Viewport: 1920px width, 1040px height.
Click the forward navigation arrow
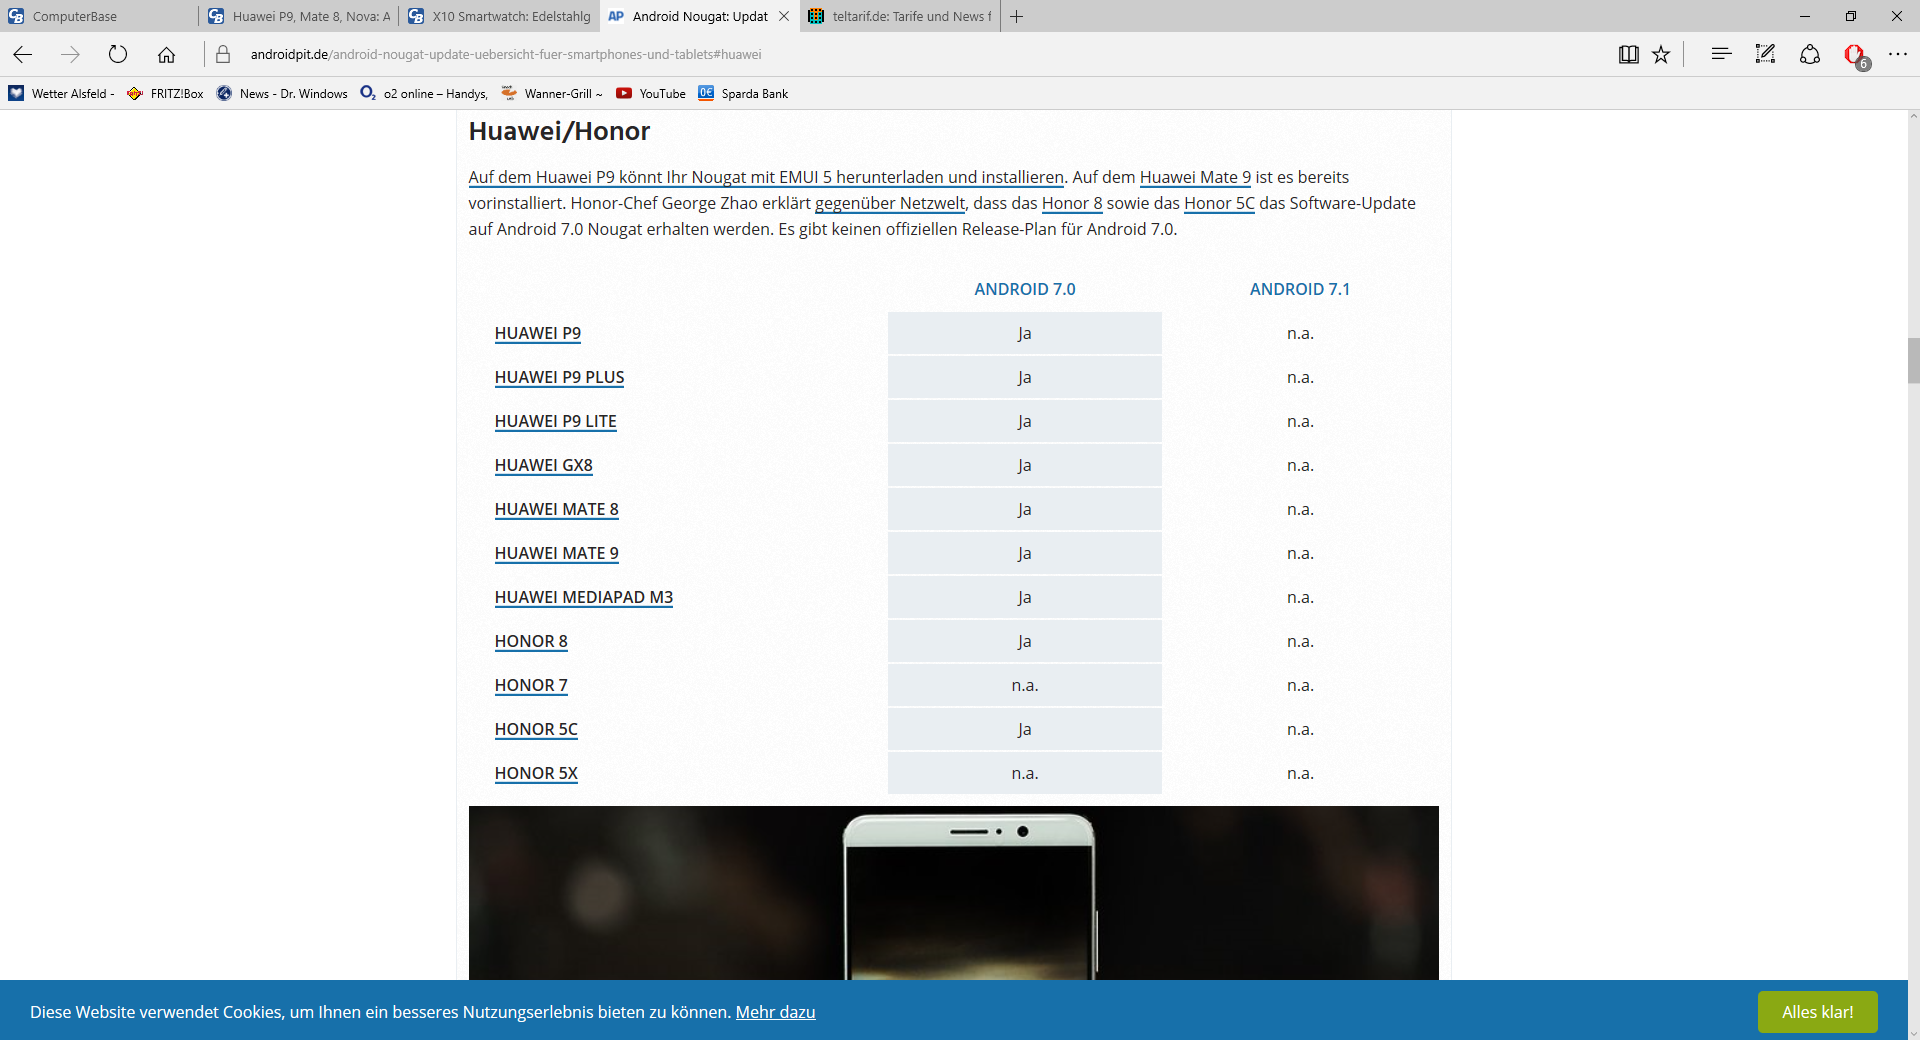pos(70,55)
